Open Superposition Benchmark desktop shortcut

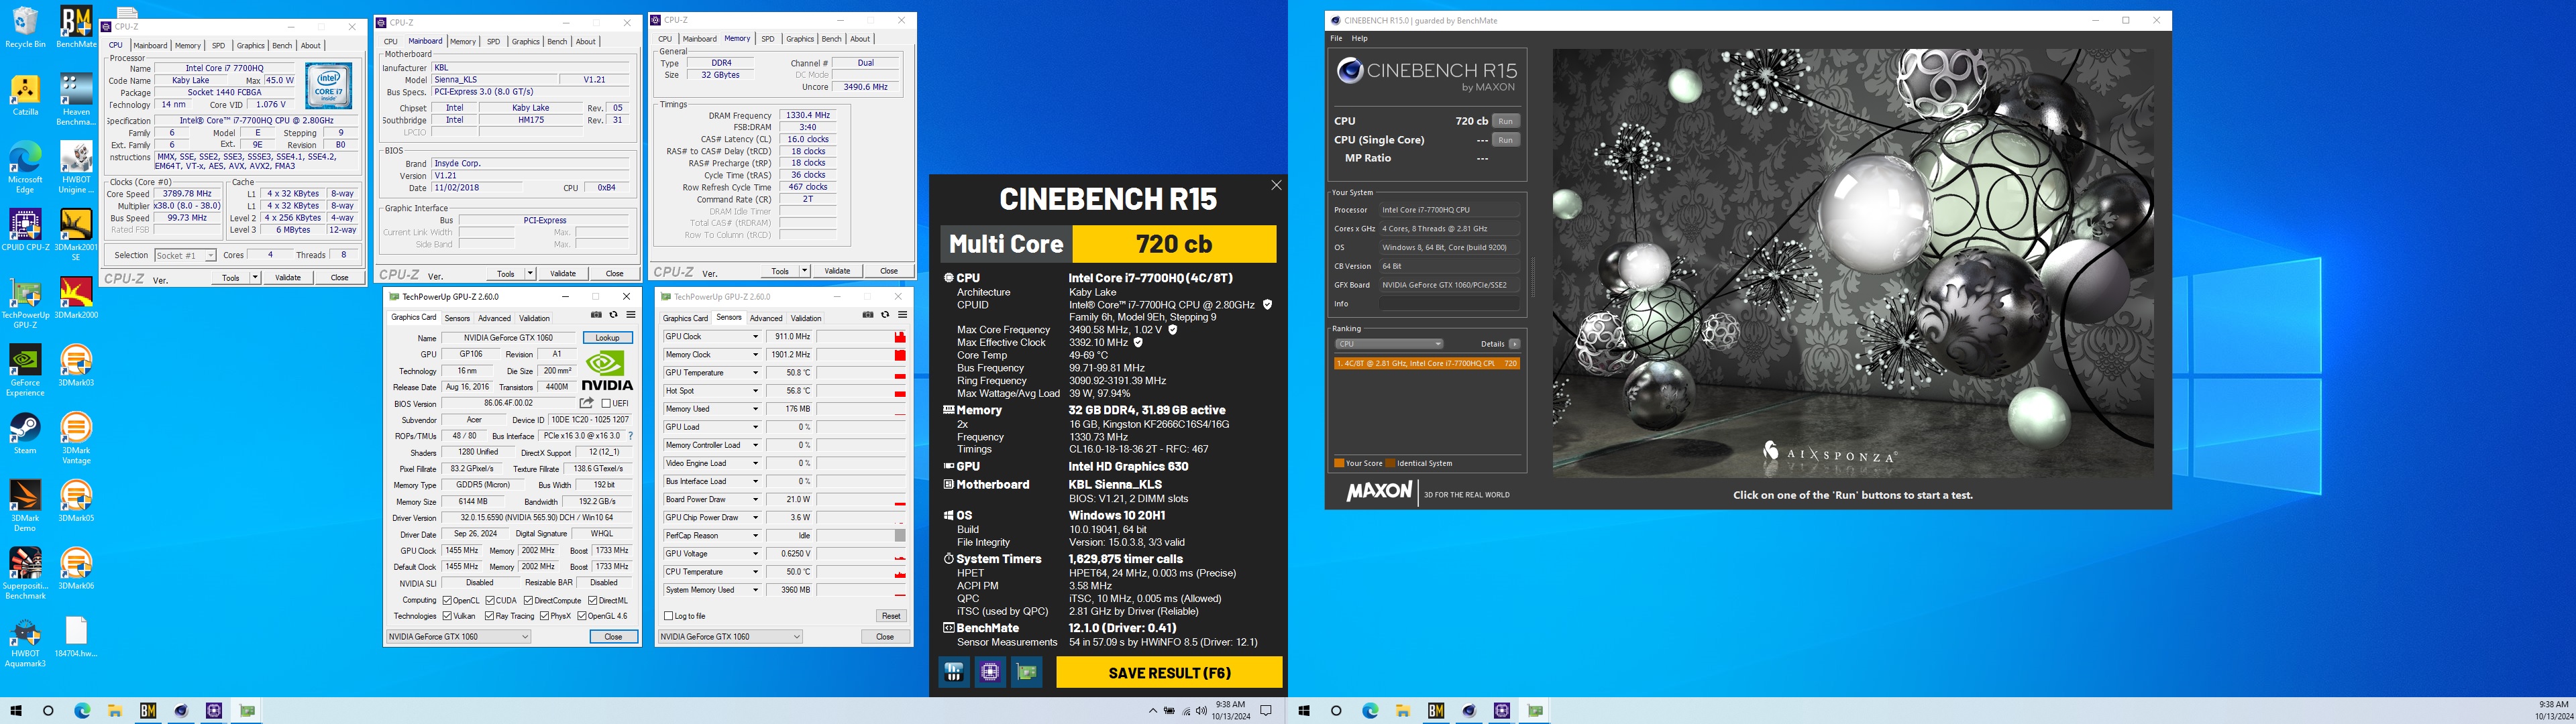click(x=25, y=574)
